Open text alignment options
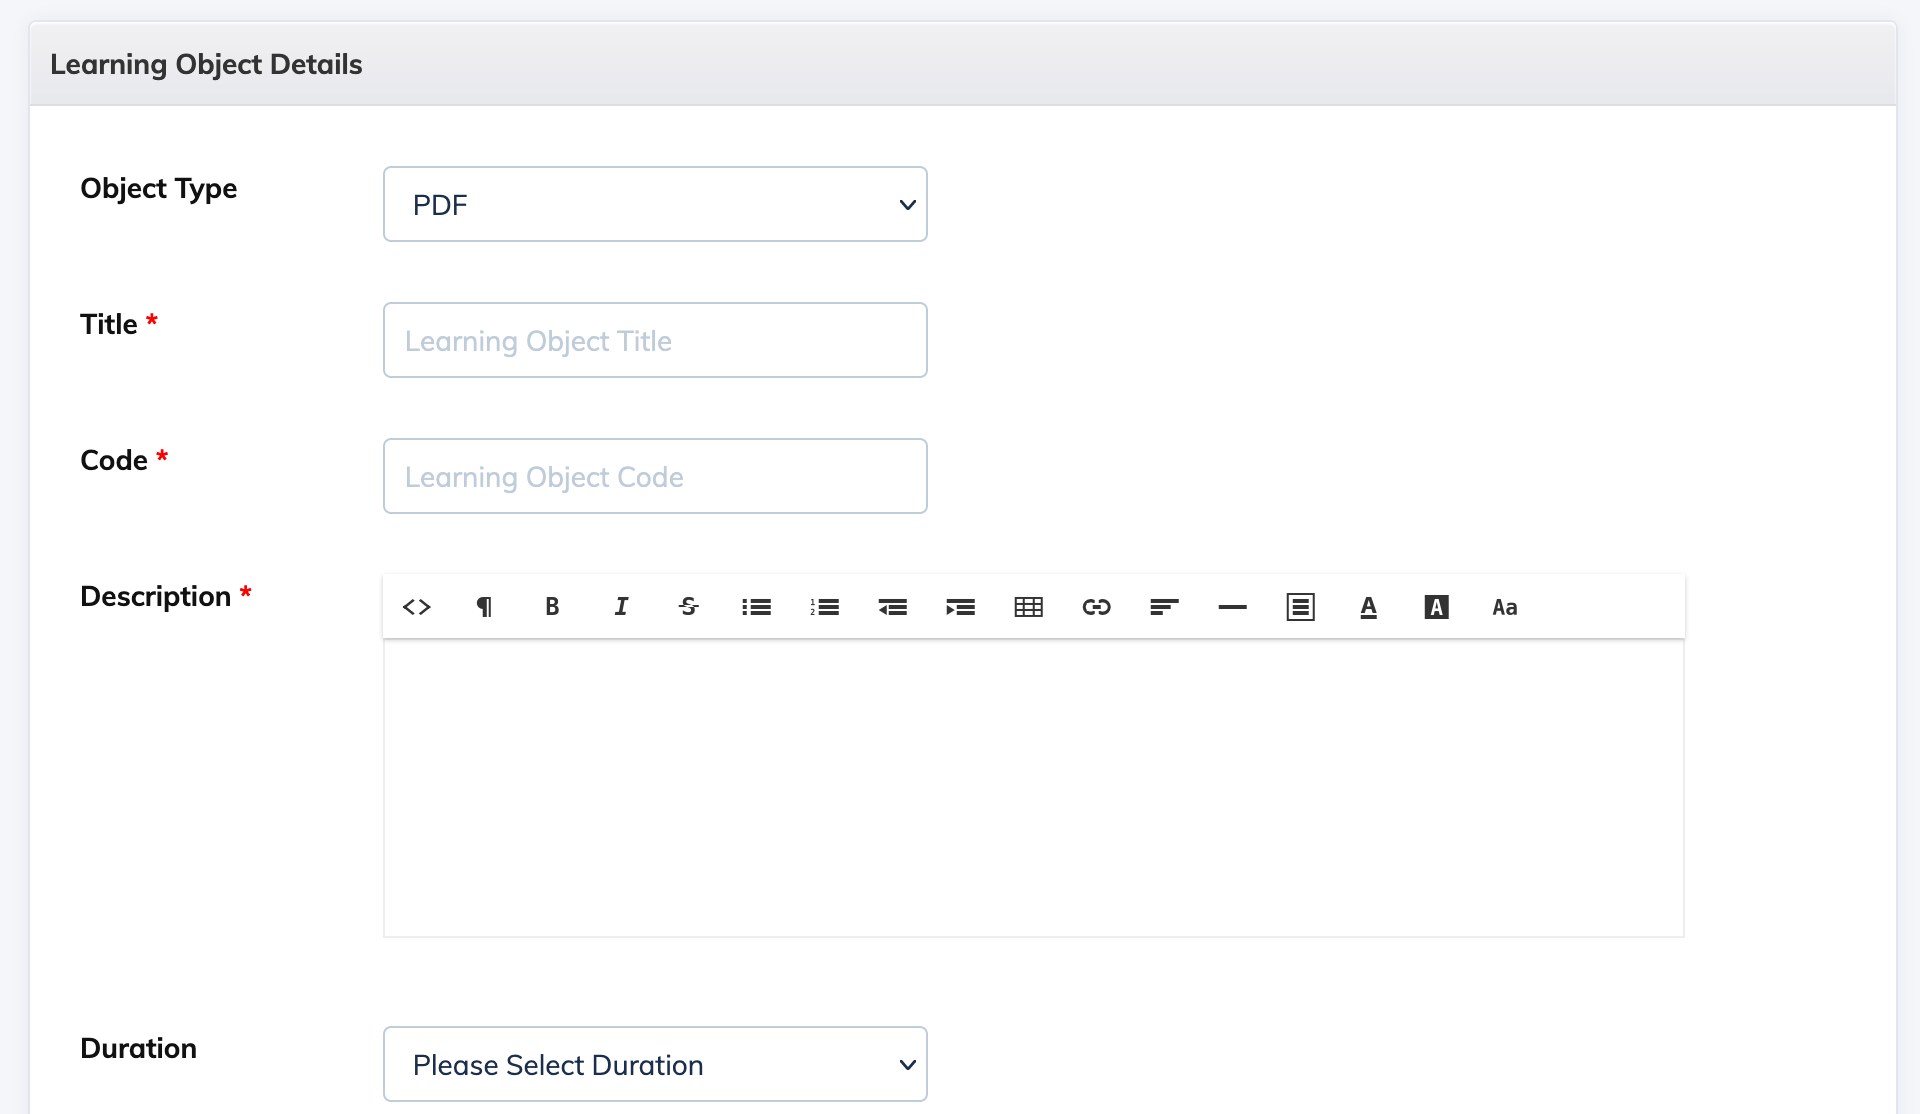Viewport: 1920px width, 1114px height. [x=1165, y=607]
